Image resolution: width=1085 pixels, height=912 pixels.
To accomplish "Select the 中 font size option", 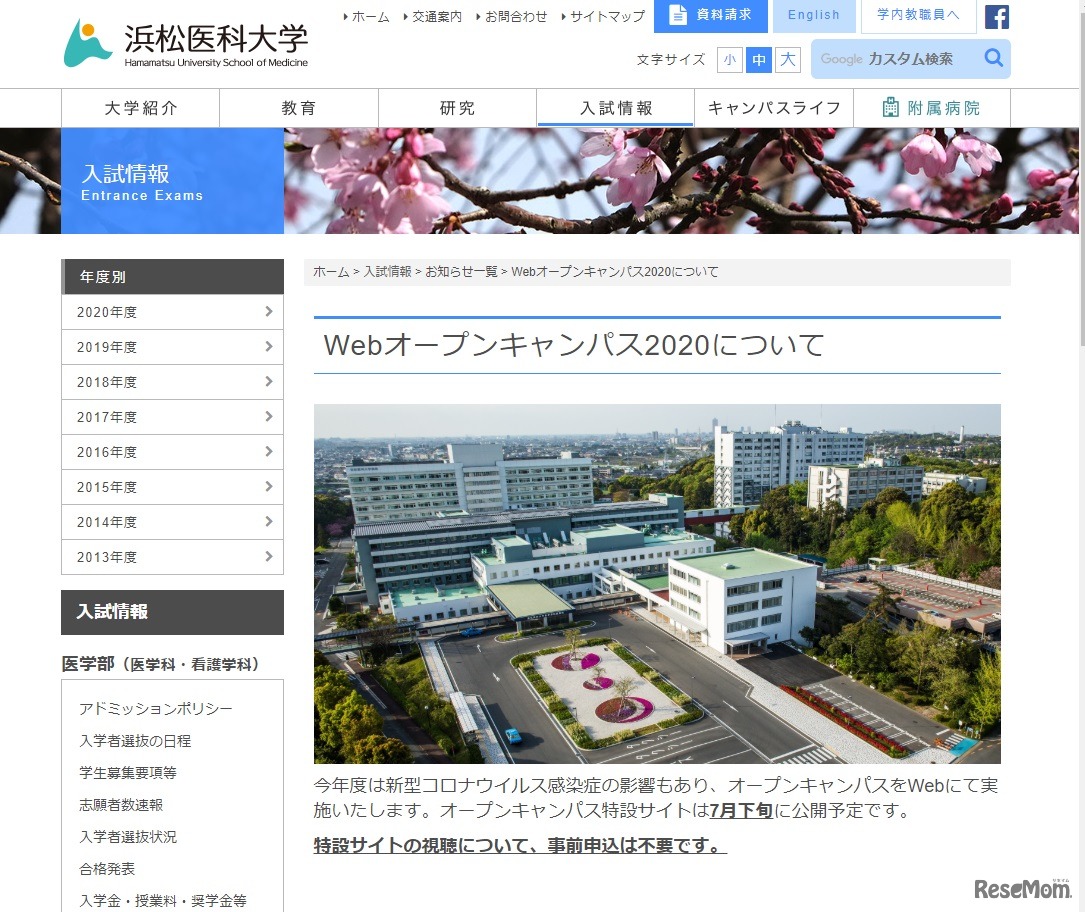I will (759, 60).
